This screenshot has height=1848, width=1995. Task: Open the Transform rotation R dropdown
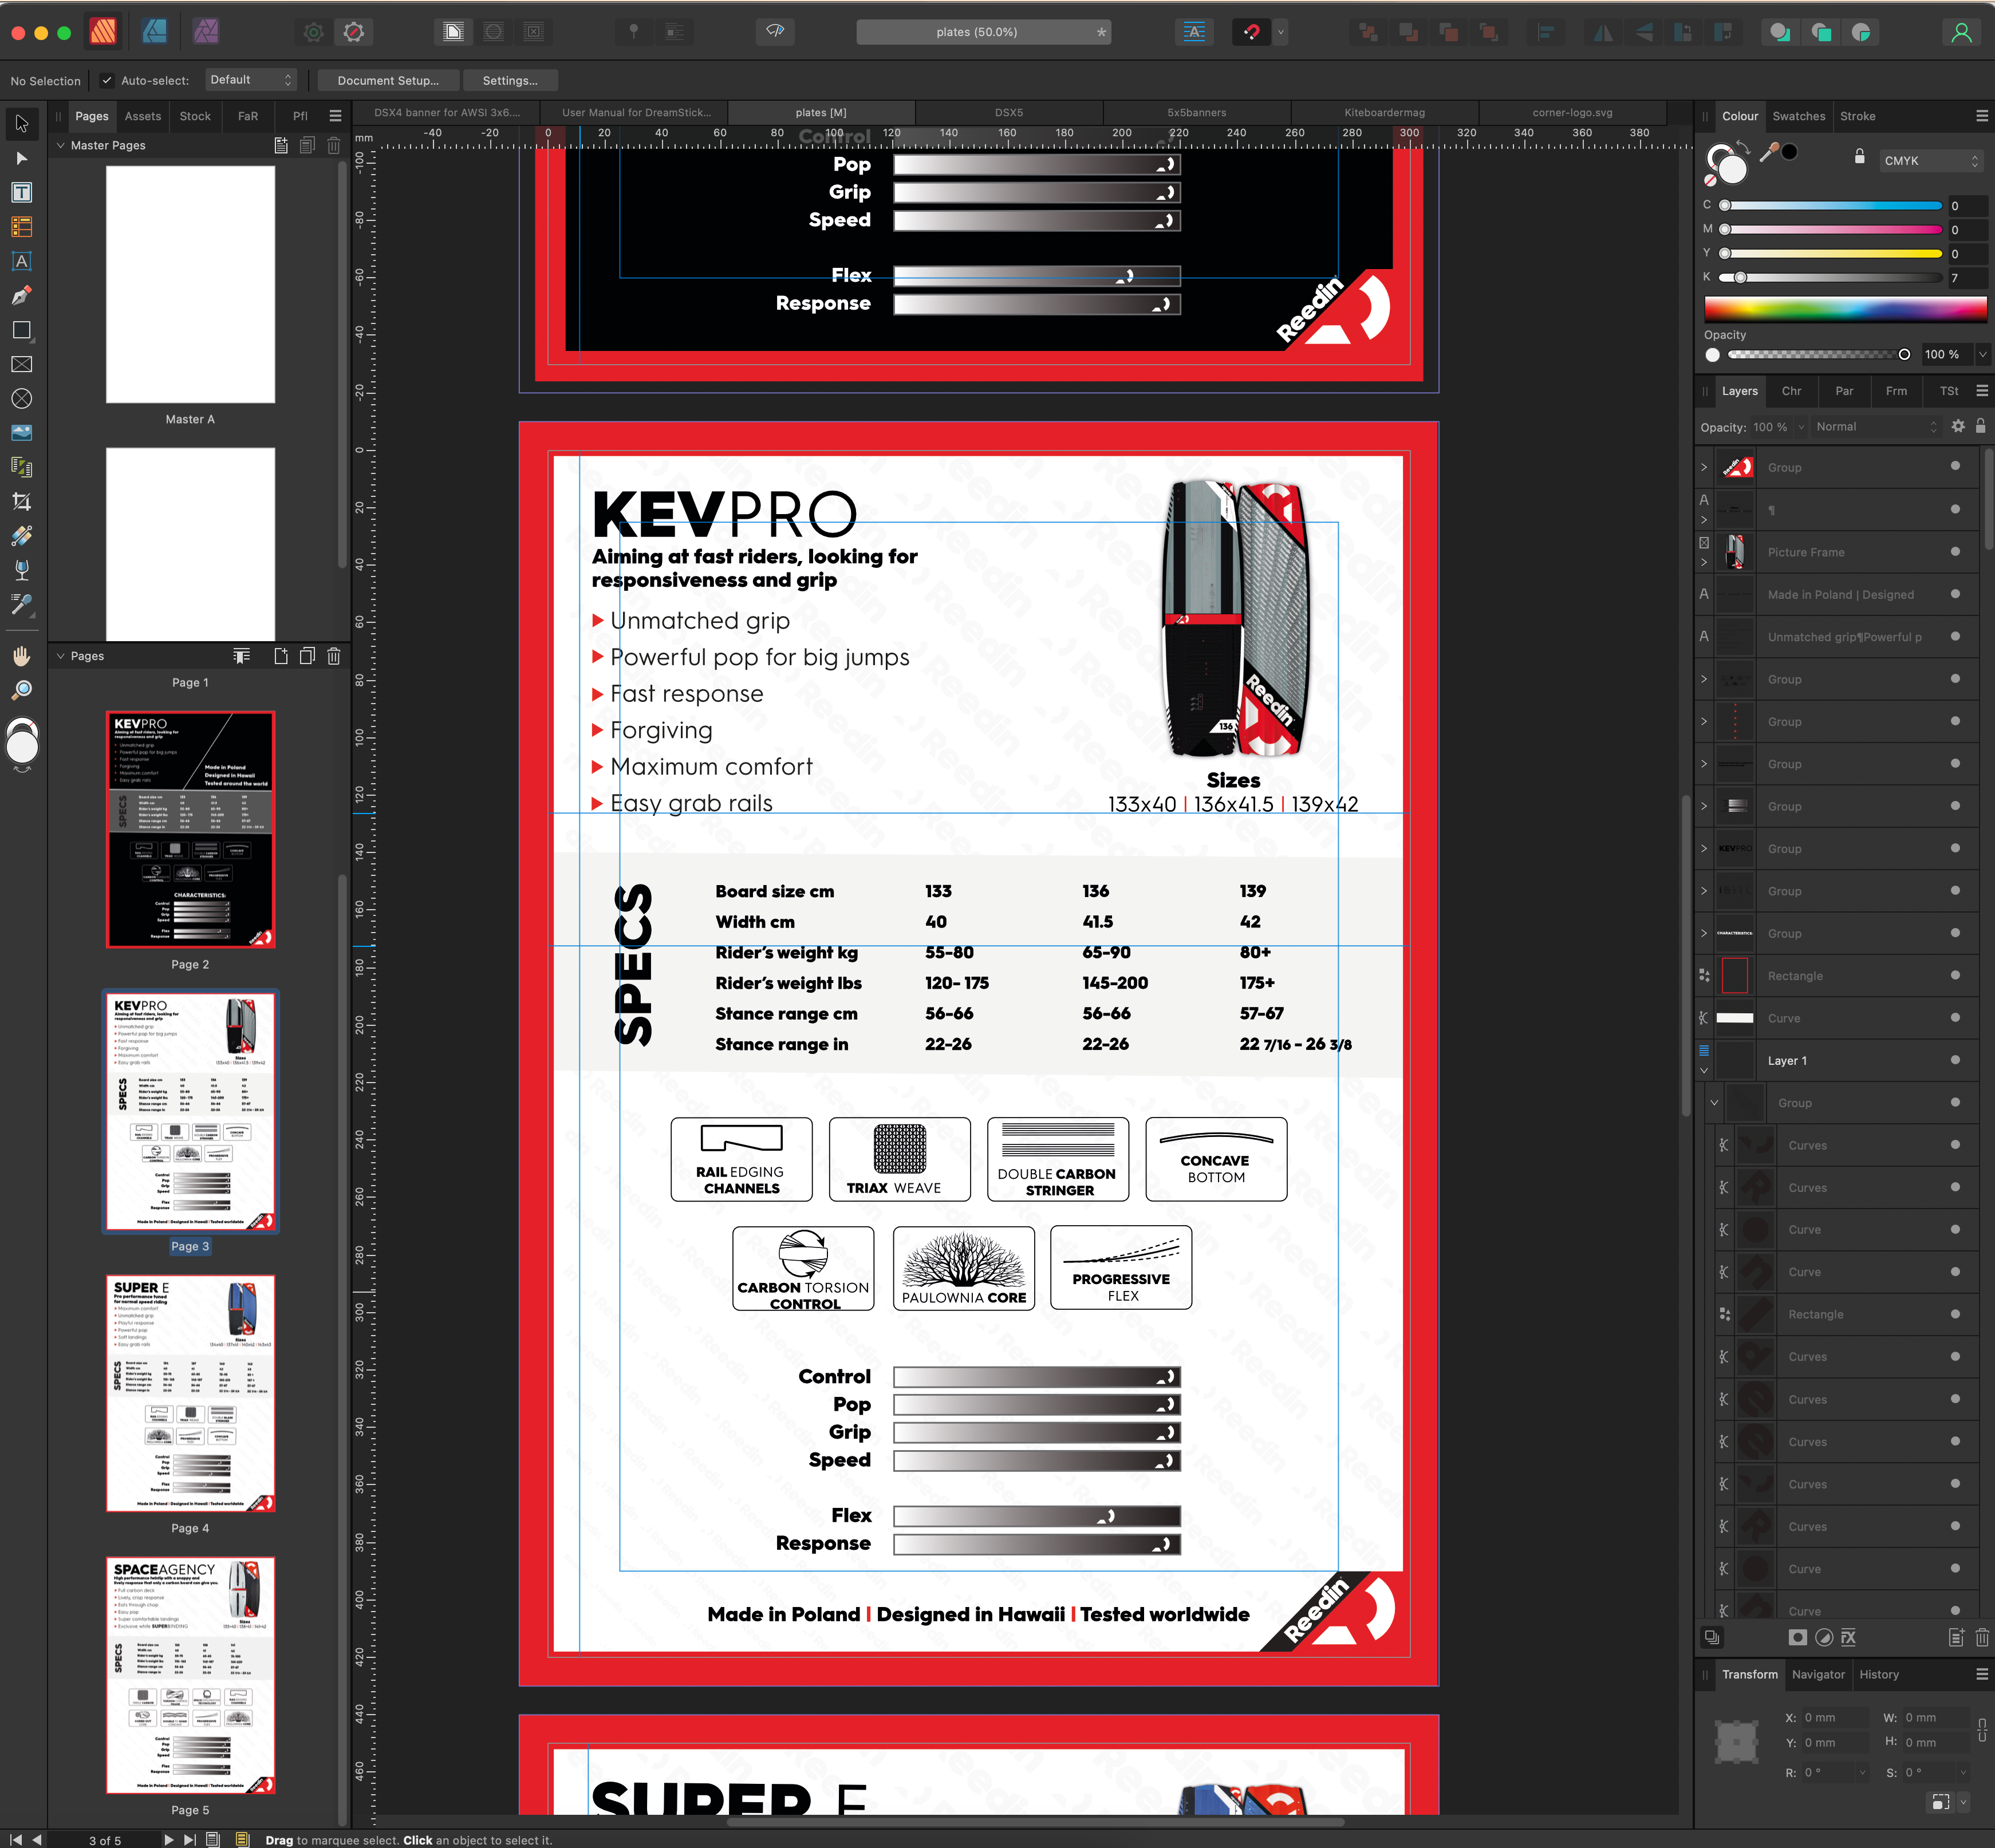tap(1862, 1772)
